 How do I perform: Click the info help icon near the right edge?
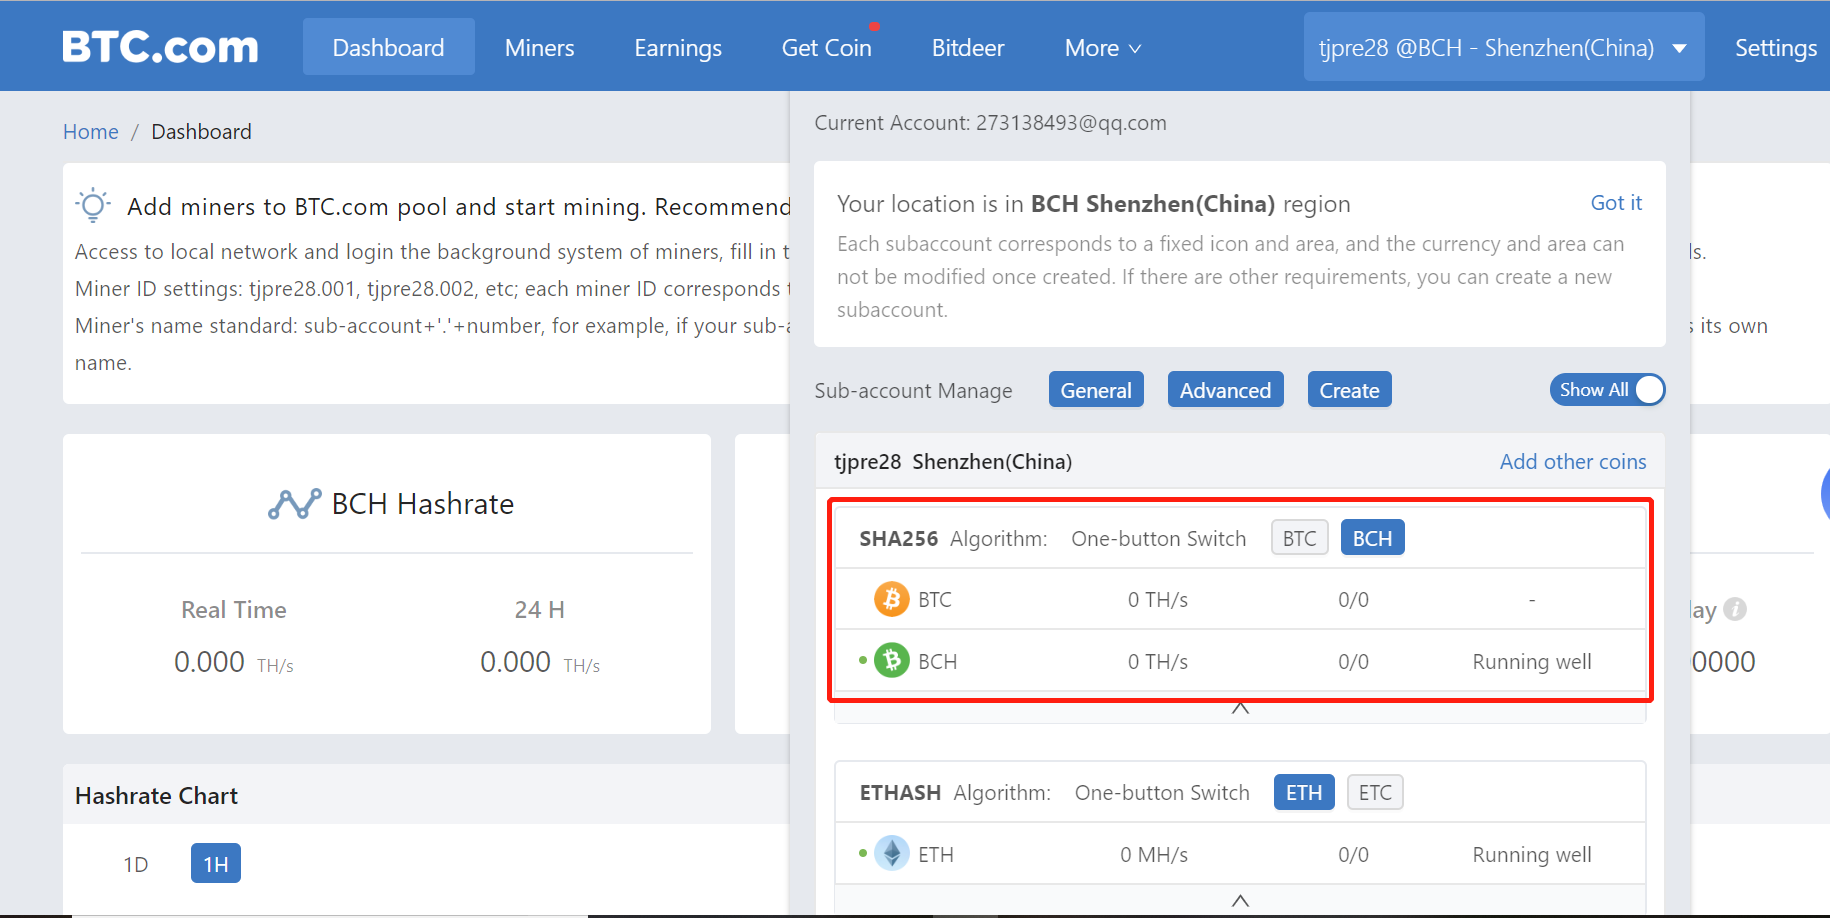1735,609
